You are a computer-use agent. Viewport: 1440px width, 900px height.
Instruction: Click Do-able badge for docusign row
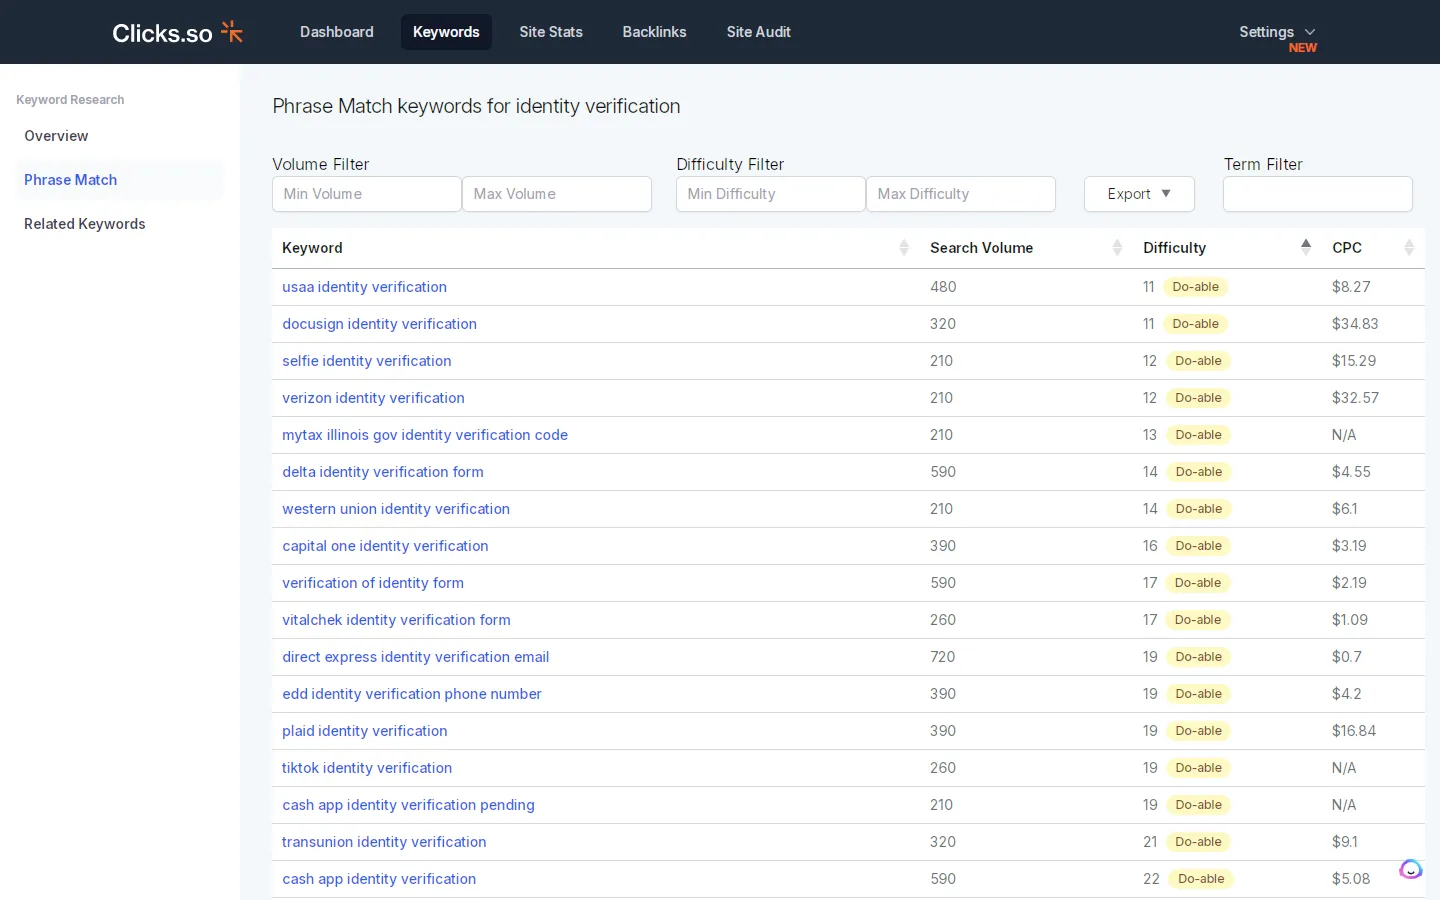click(x=1195, y=324)
